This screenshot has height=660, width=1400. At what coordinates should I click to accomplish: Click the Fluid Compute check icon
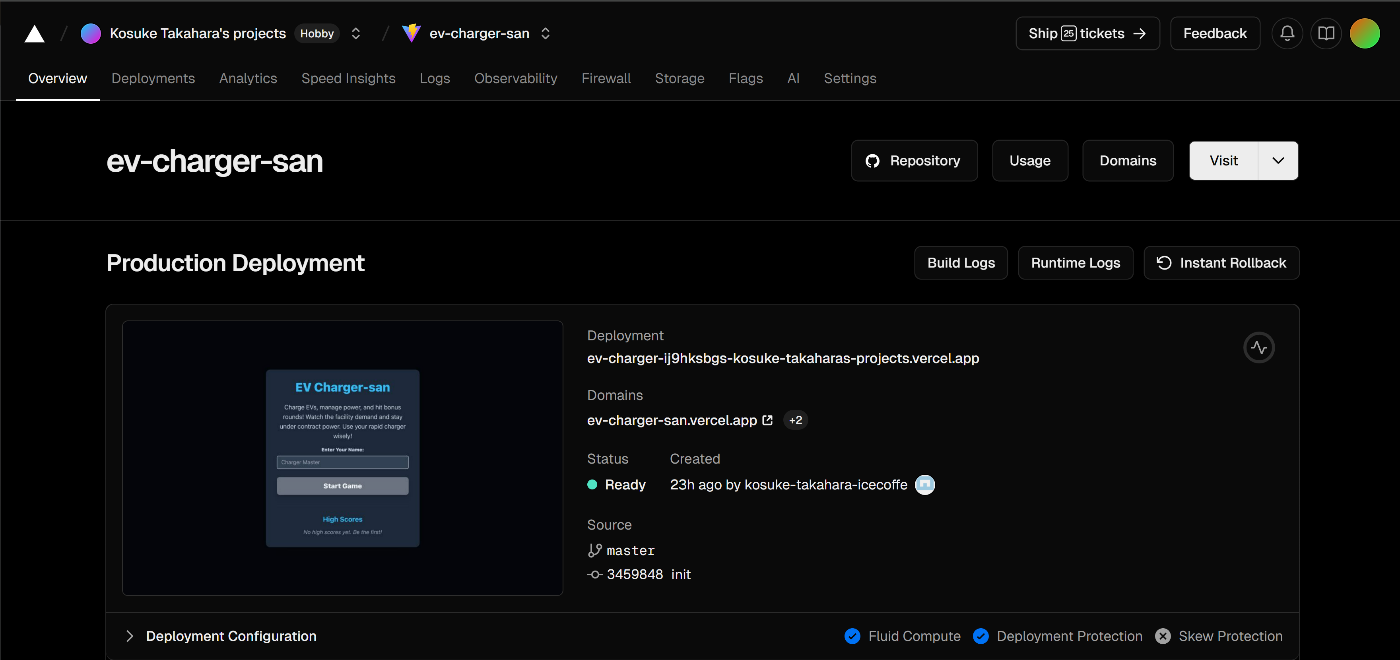click(x=852, y=636)
